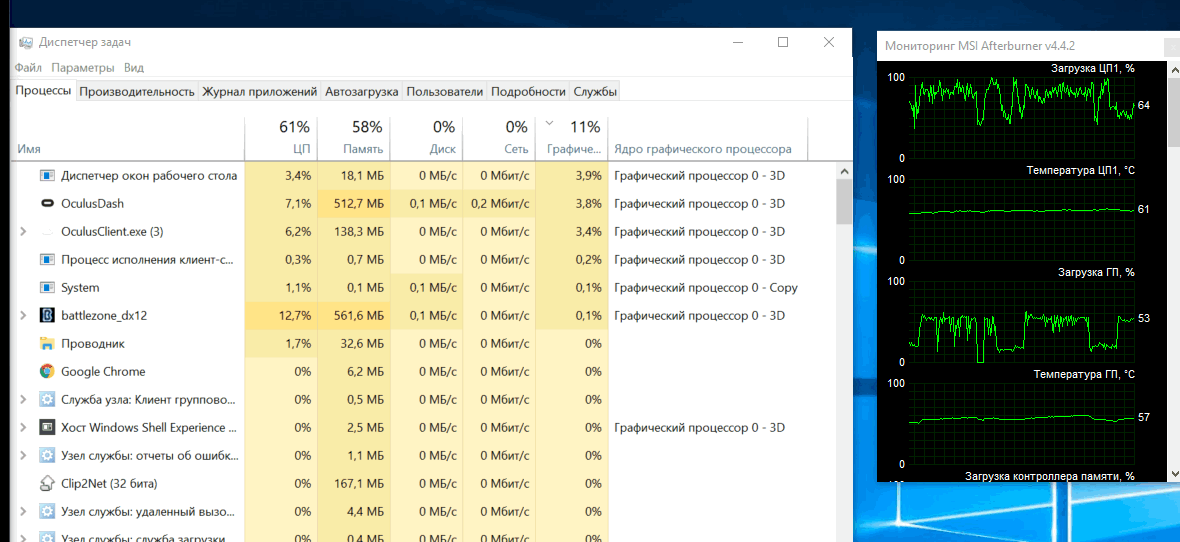Click the Хост Windows Shell Experience icon

point(47,428)
